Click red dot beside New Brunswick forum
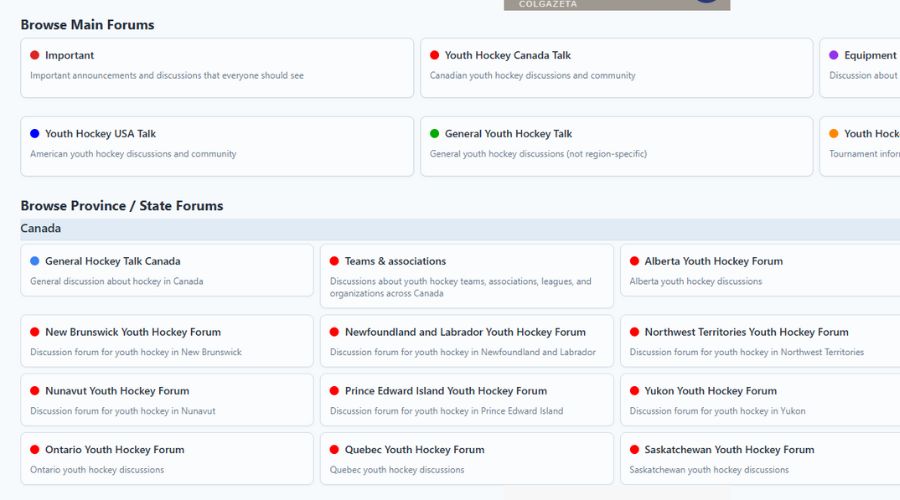900x500 pixels. (x=34, y=332)
